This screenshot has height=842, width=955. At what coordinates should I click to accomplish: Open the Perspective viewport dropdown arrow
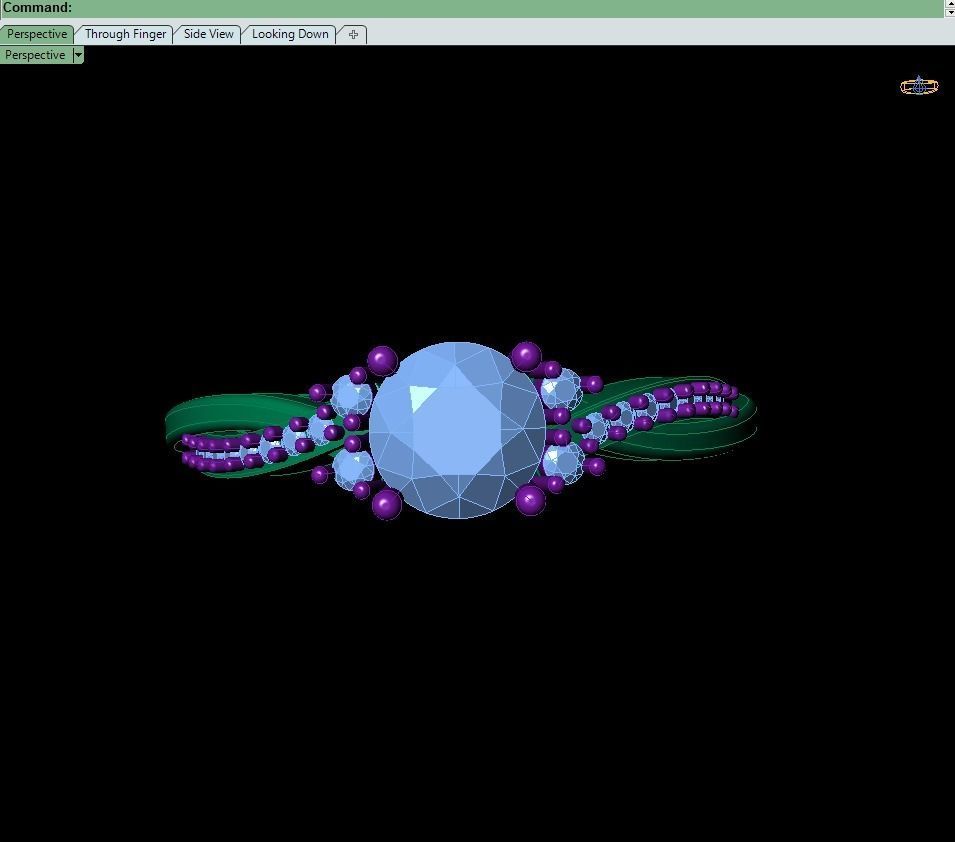click(78, 55)
